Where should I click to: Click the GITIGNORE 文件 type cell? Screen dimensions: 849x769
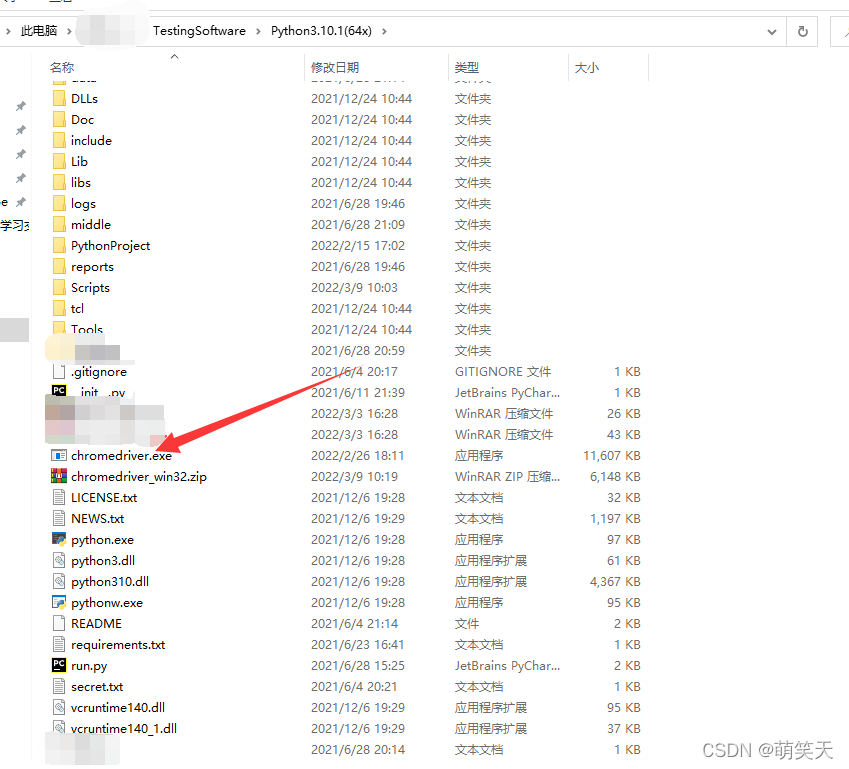point(502,372)
